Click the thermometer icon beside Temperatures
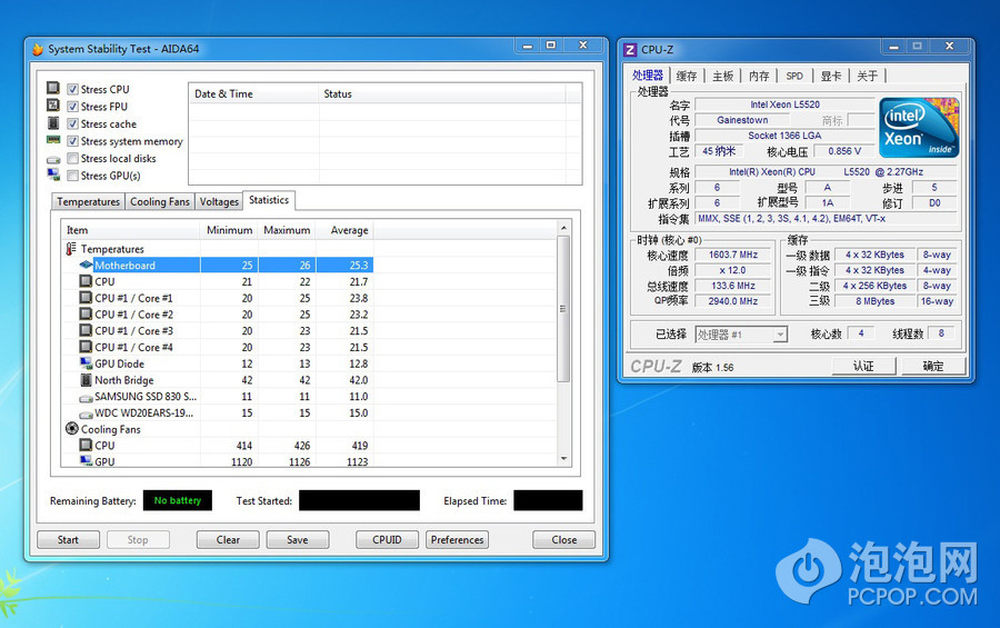This screenshot has height=628, width=1000. tap(71, 249)
